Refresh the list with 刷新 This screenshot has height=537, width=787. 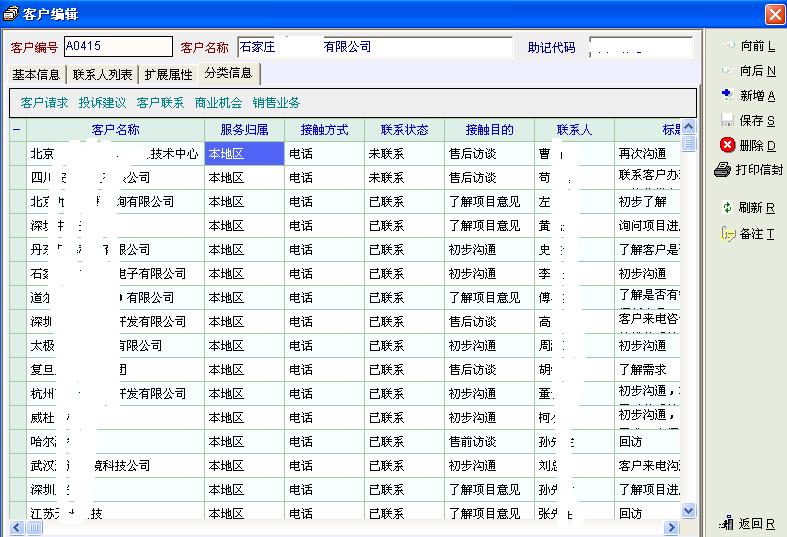click(x=727, y=208)
